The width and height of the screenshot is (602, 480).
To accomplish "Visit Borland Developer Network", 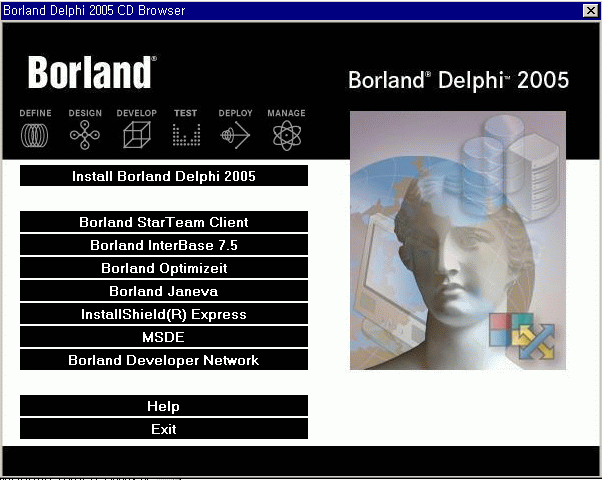I will (164, 360).
